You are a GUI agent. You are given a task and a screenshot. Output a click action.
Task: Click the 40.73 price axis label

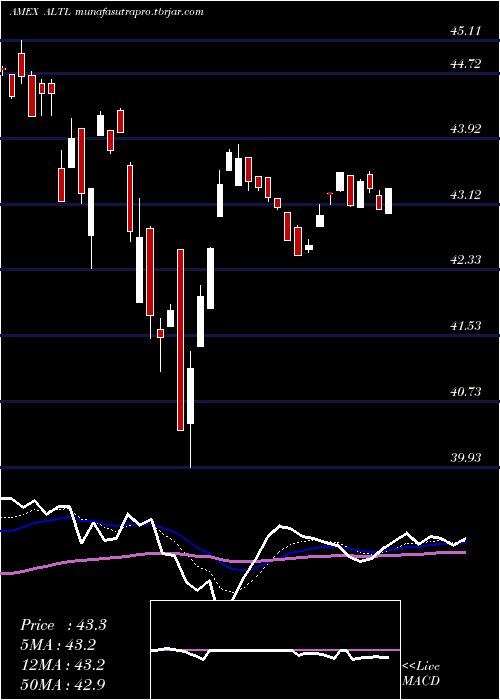click(465, 392)
